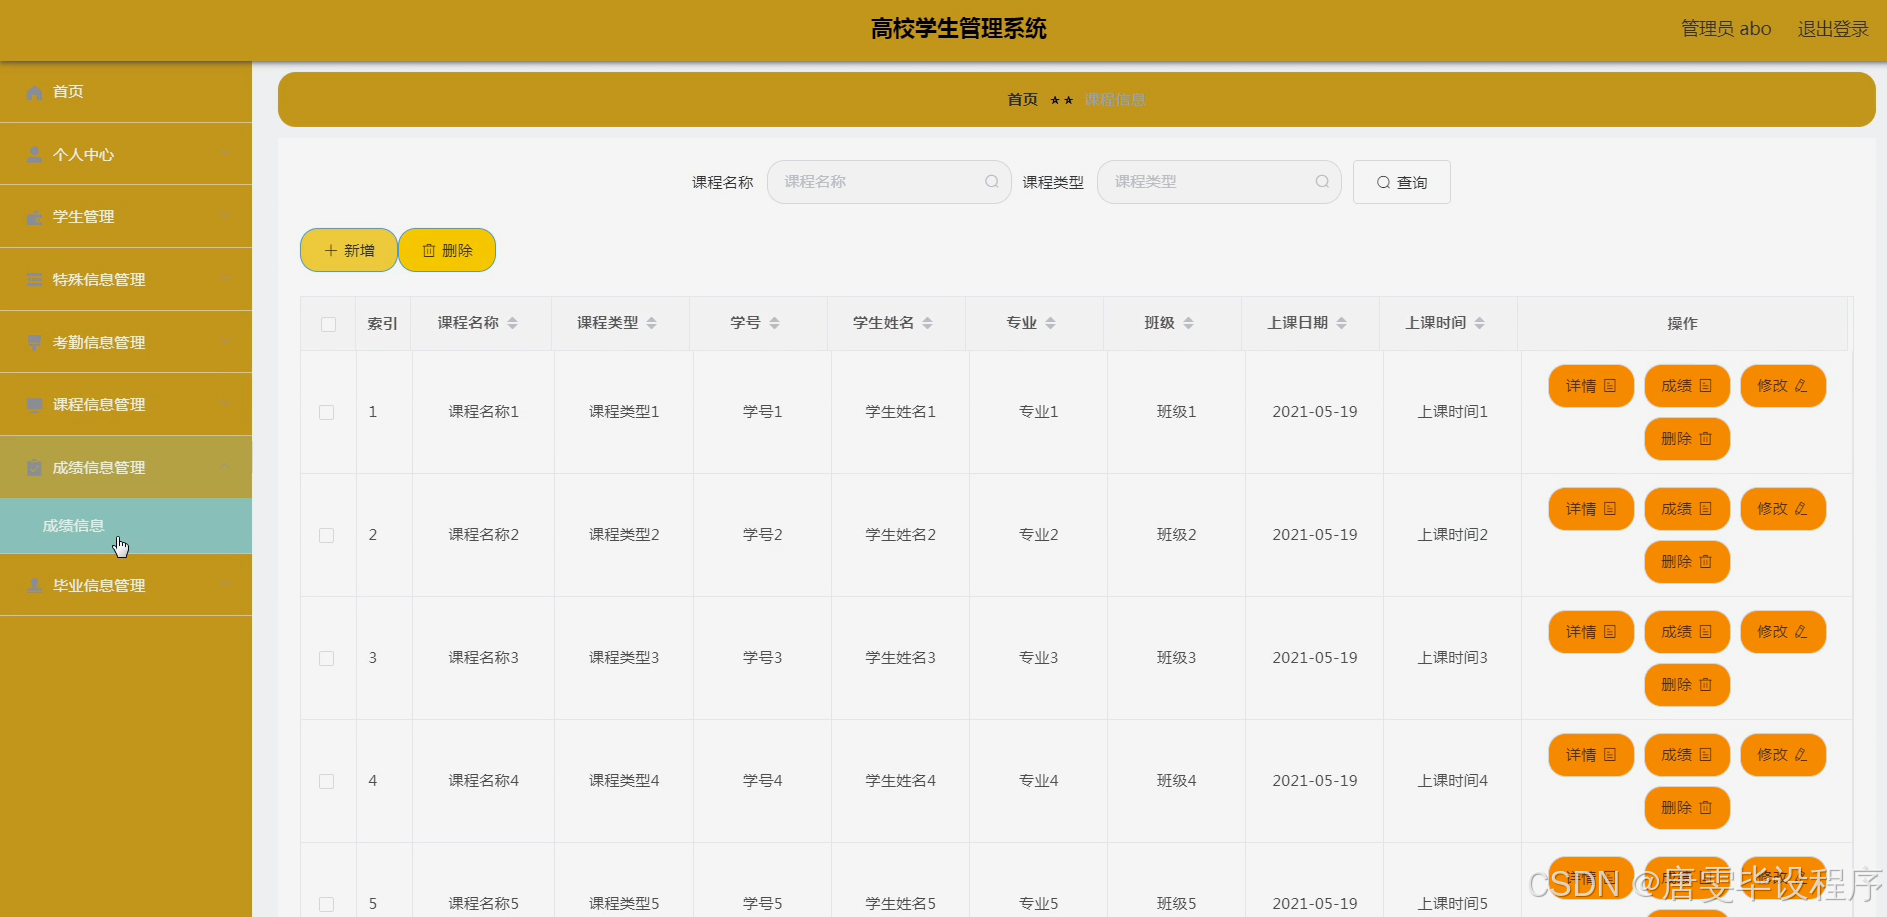Click 首页 in the breadcrumb bar
The width and height of the screenshot is (1887, 917).
[1022, 100]
